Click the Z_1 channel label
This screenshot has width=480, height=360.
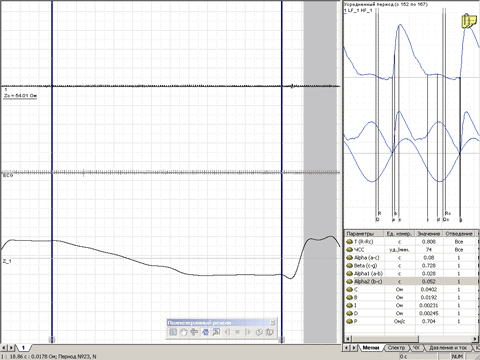7,261
